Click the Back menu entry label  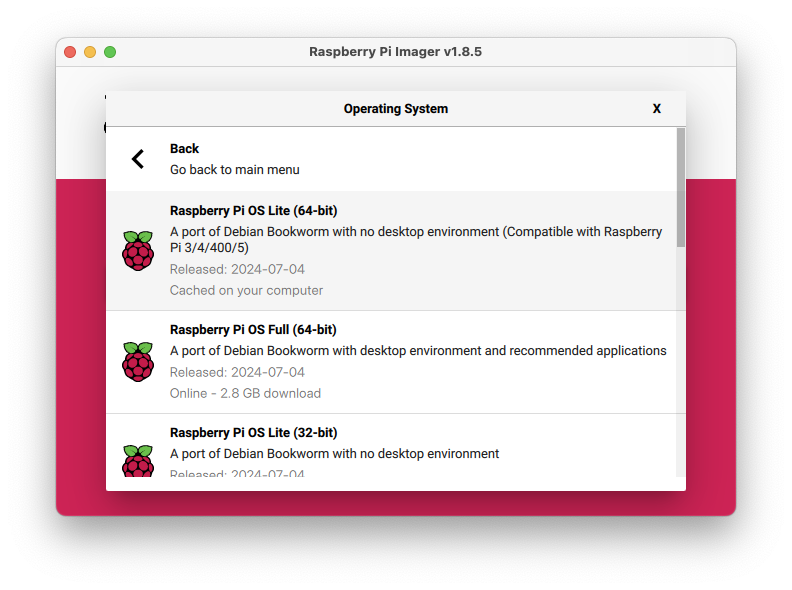tap(184, 149)
